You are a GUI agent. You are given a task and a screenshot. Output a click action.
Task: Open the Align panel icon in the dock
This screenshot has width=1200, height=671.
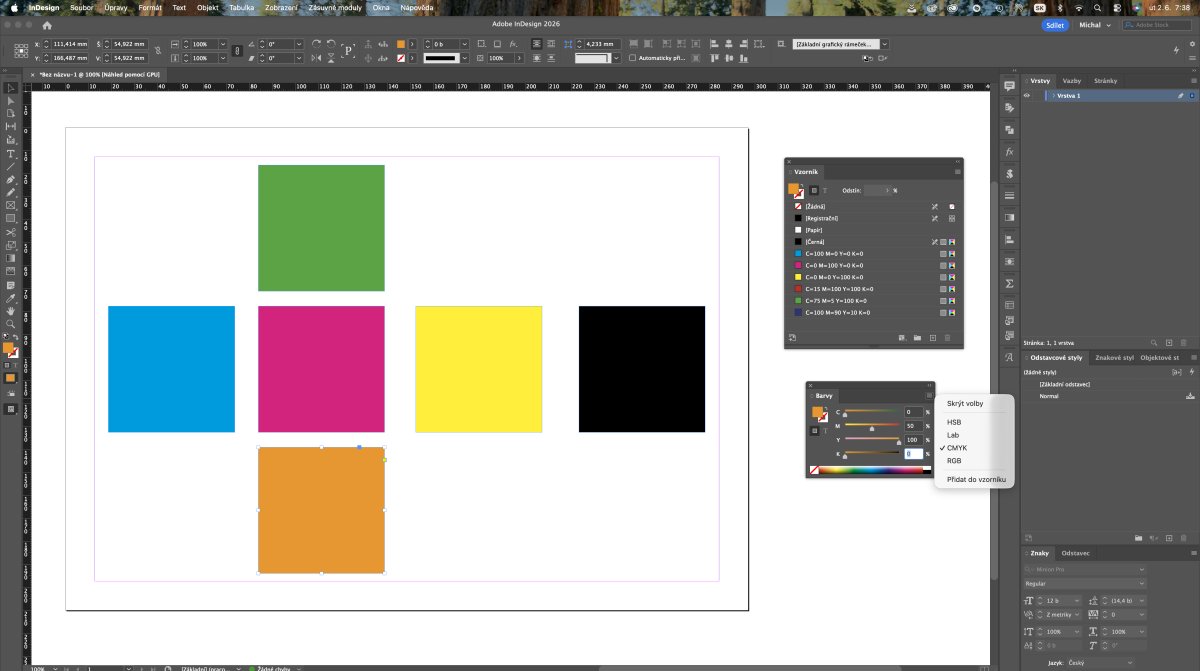pyautogui.click(x=1009, y=238)
